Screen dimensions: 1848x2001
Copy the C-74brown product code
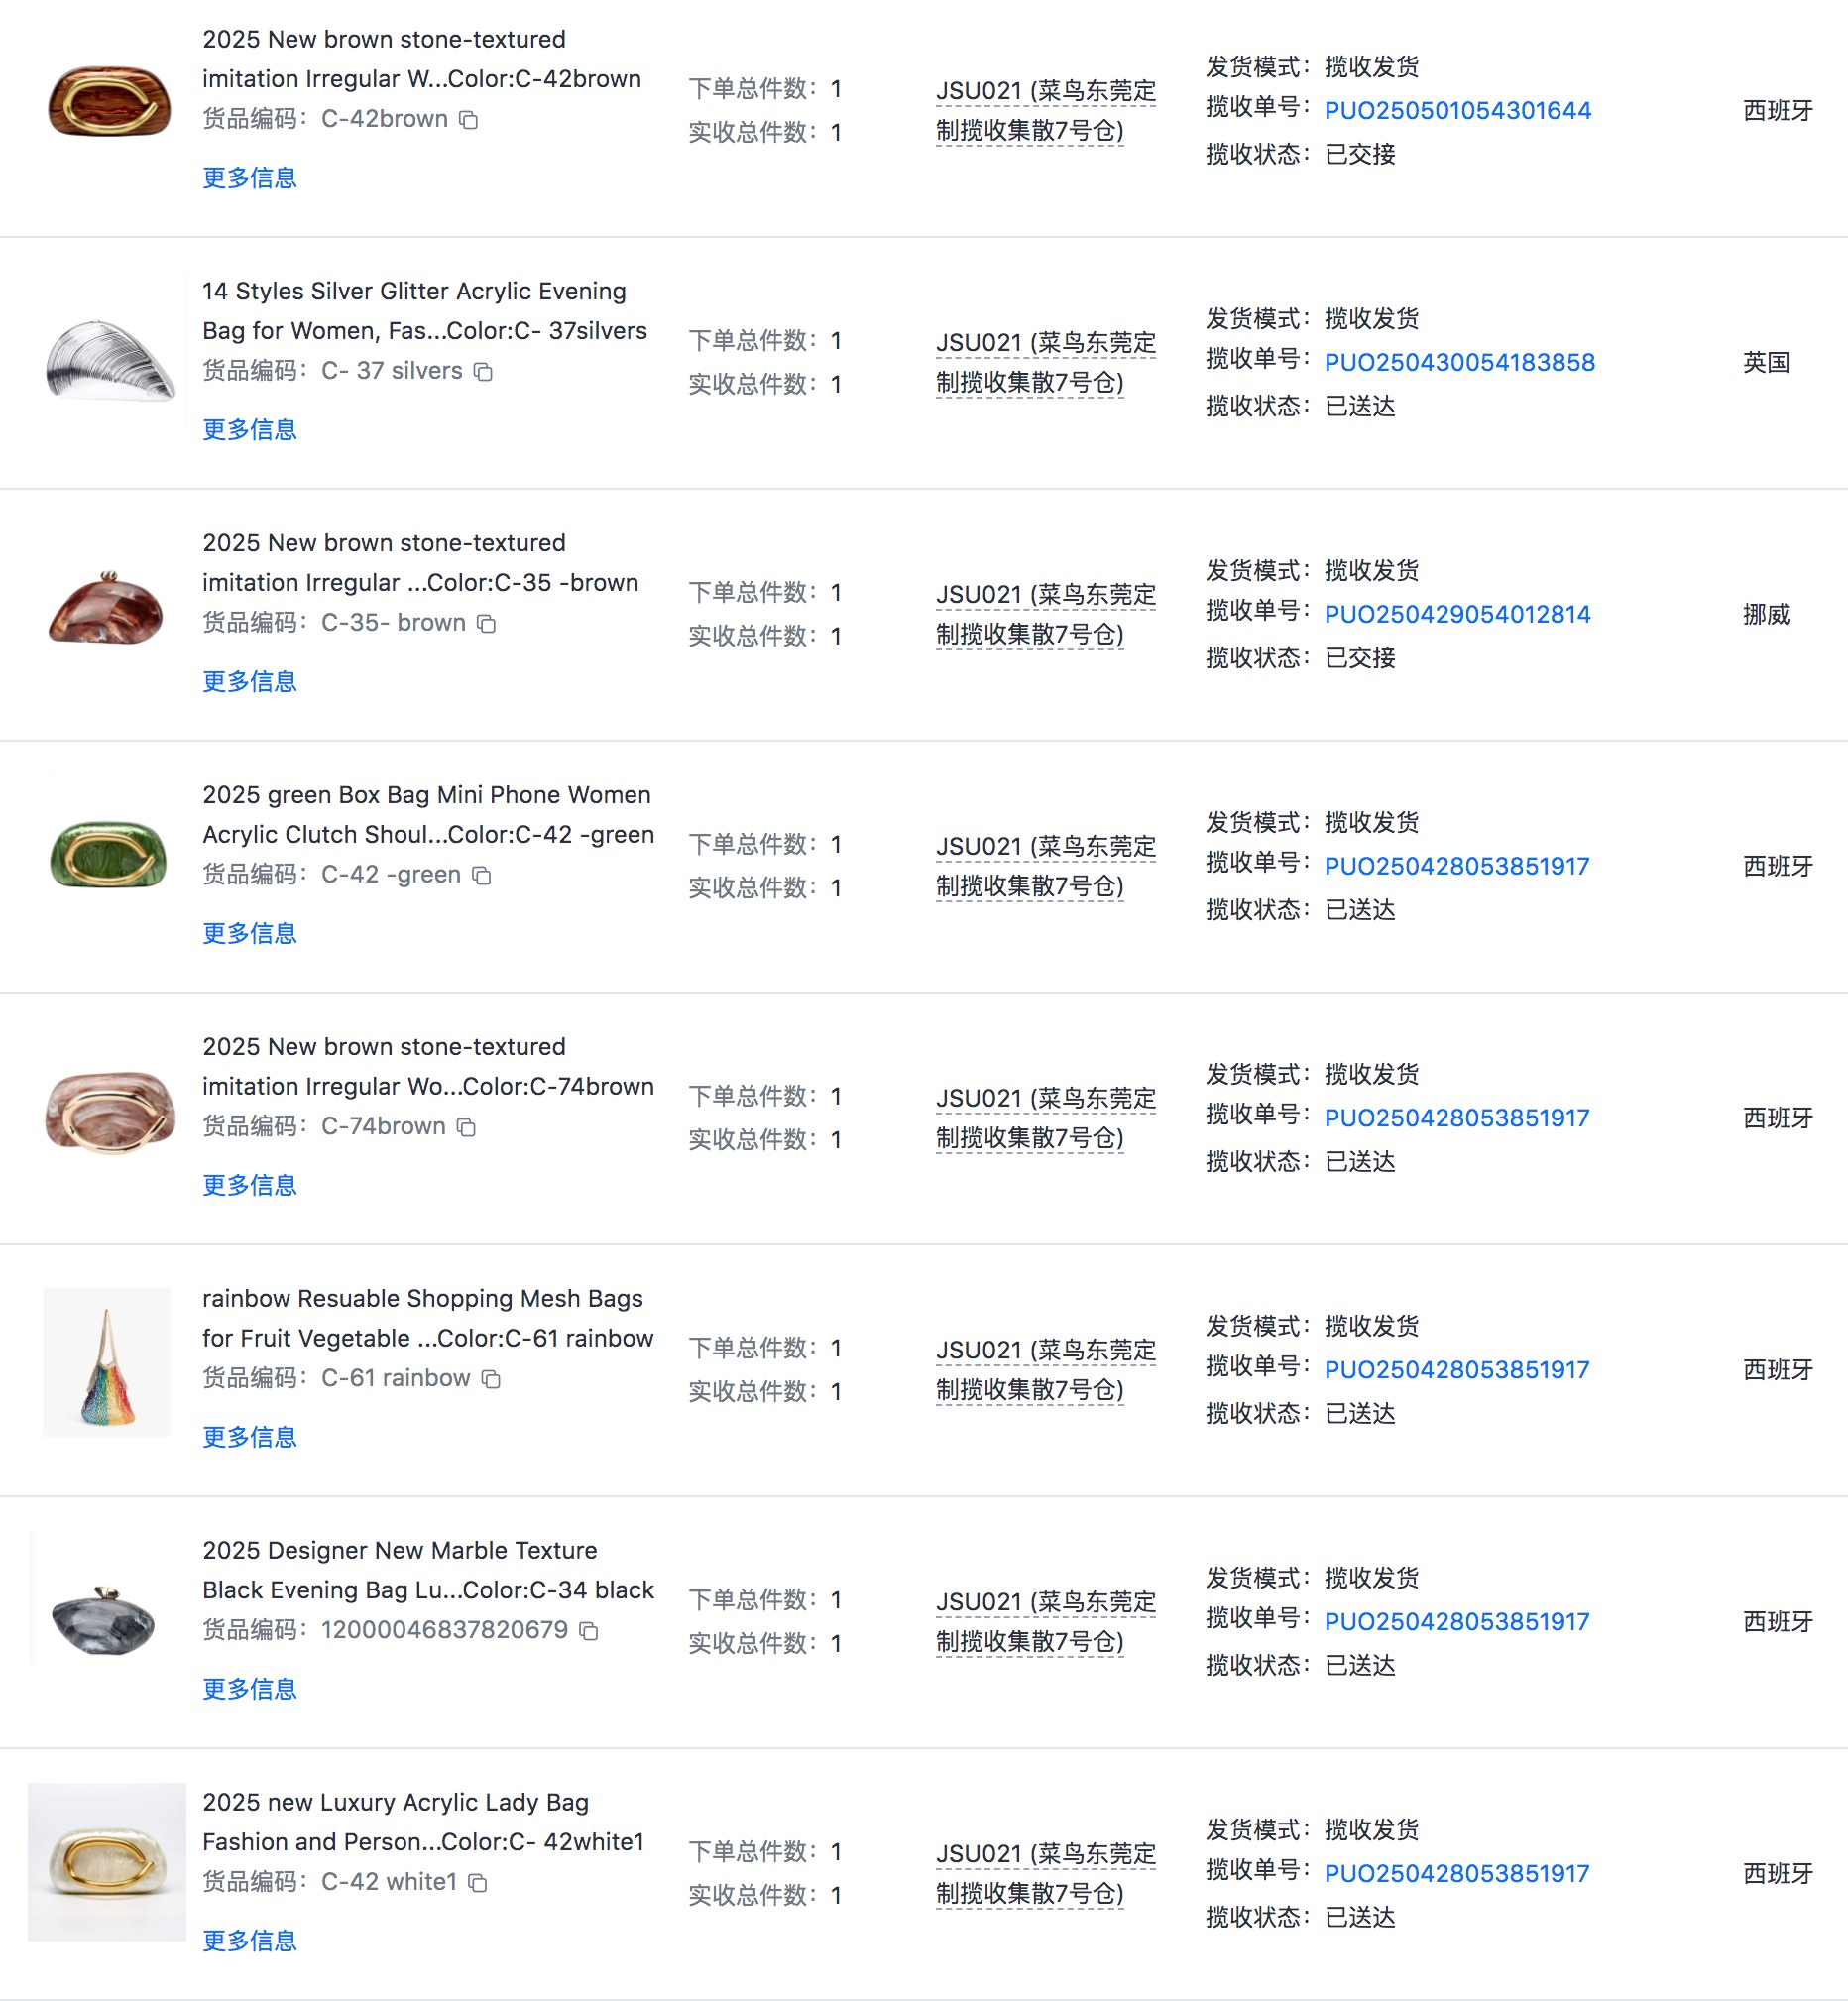tap(466, 1128)
